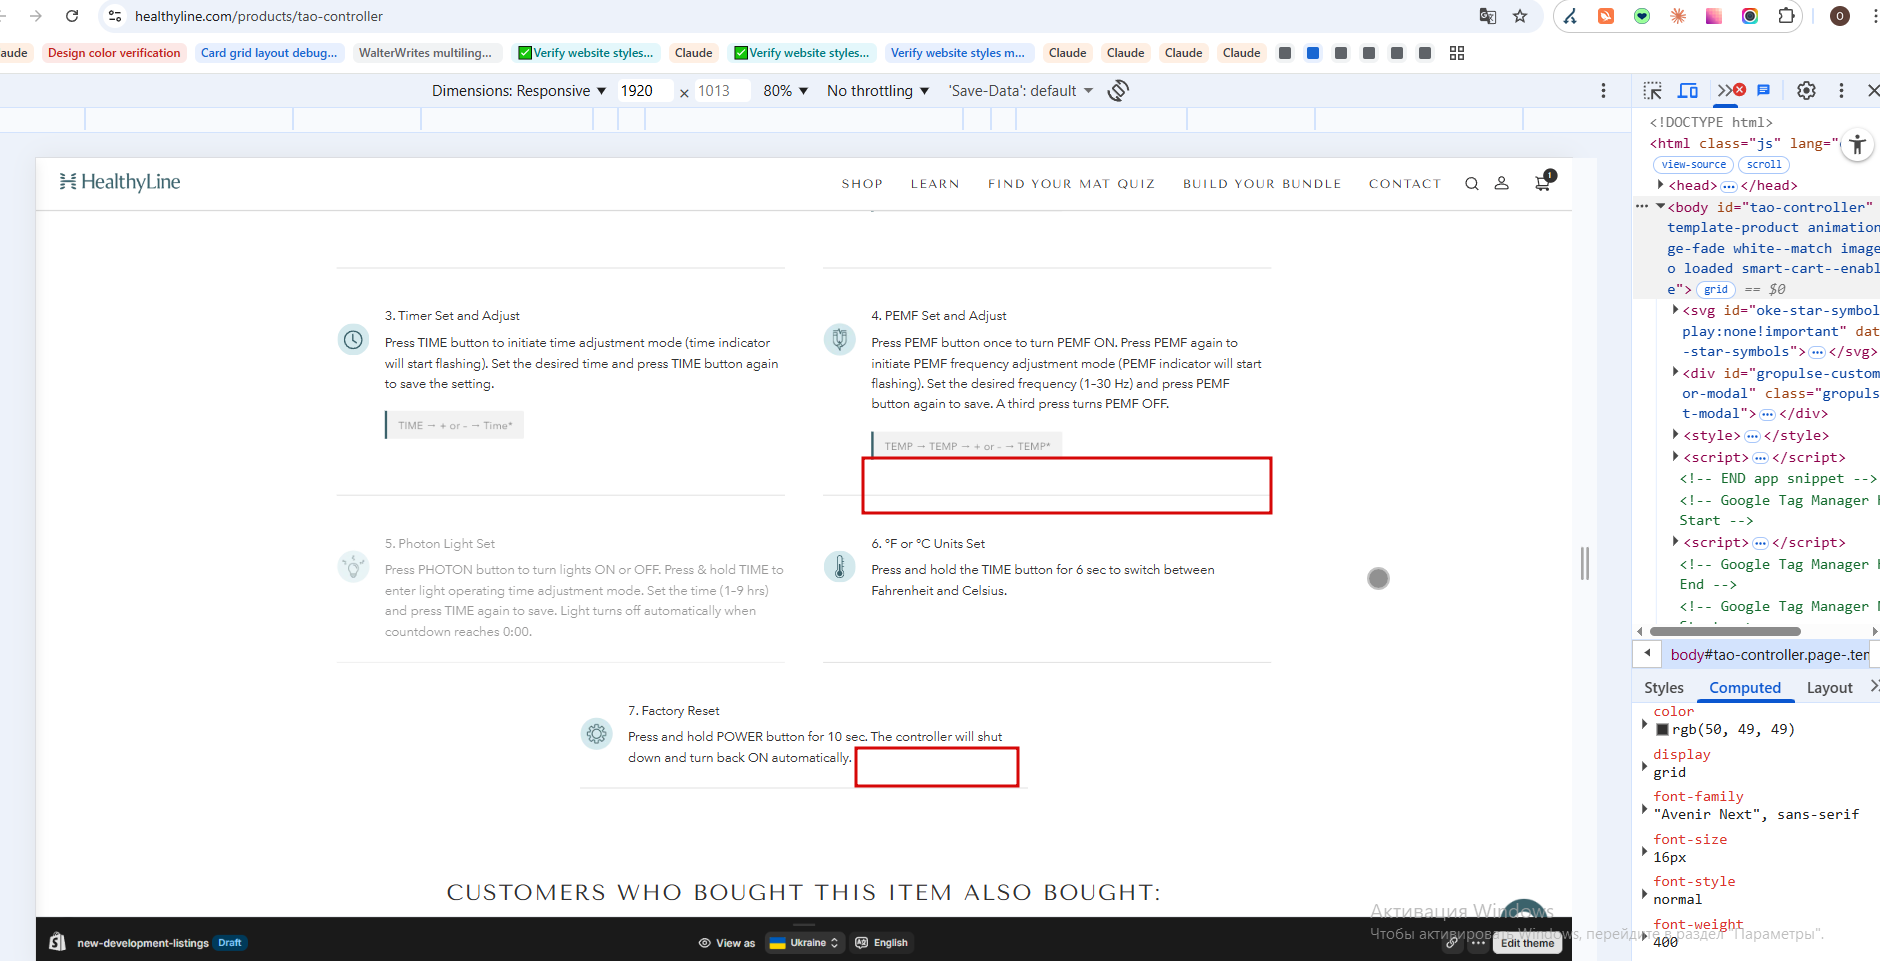The width and height of the screenshot is (1880, 961).
Task: Open the accessibility widget icon
Action: tap(1857, 145)
